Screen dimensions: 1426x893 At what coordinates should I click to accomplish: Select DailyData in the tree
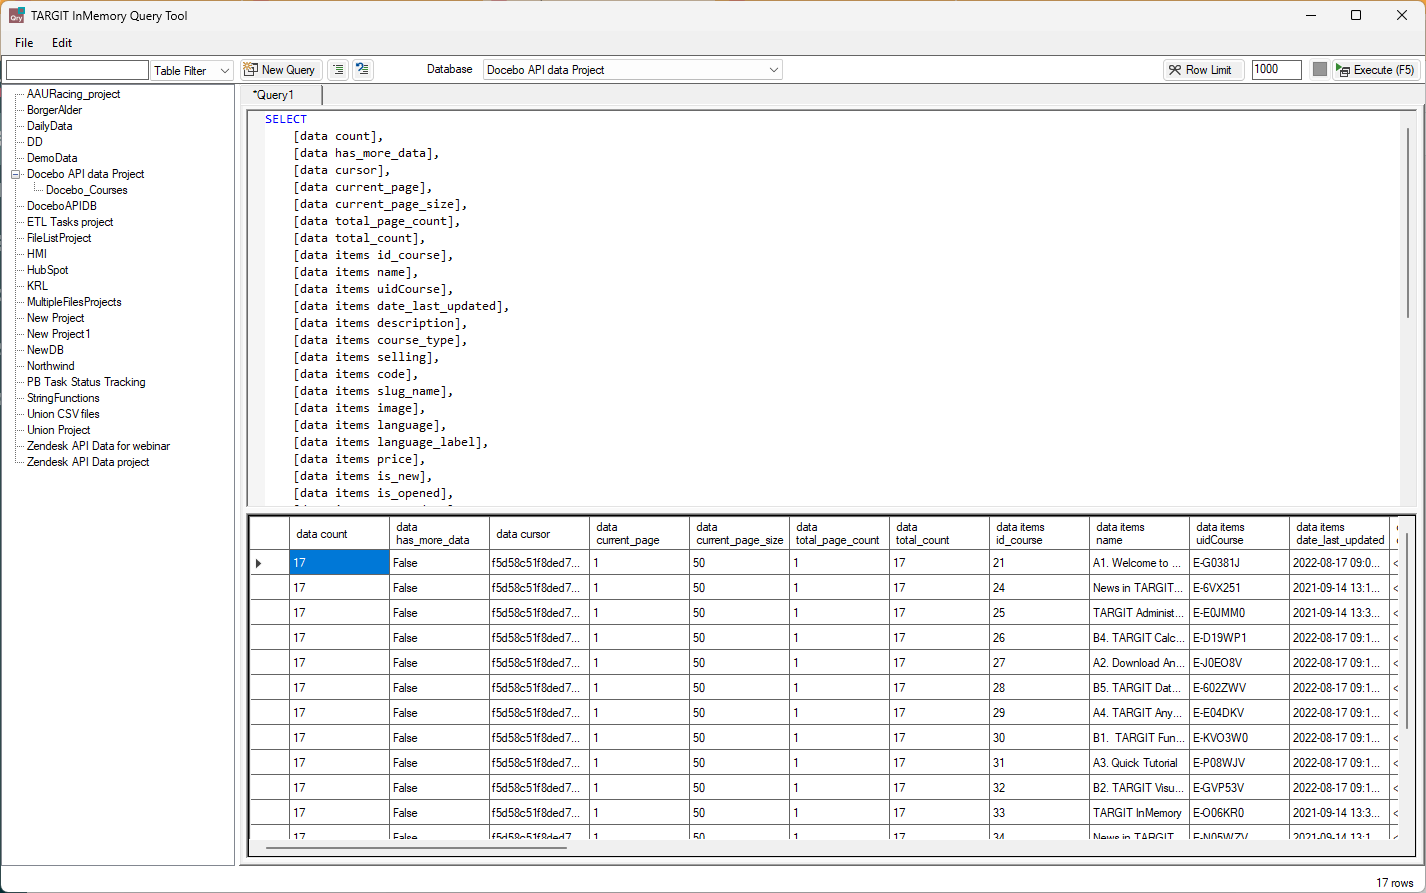pos(49,126)
